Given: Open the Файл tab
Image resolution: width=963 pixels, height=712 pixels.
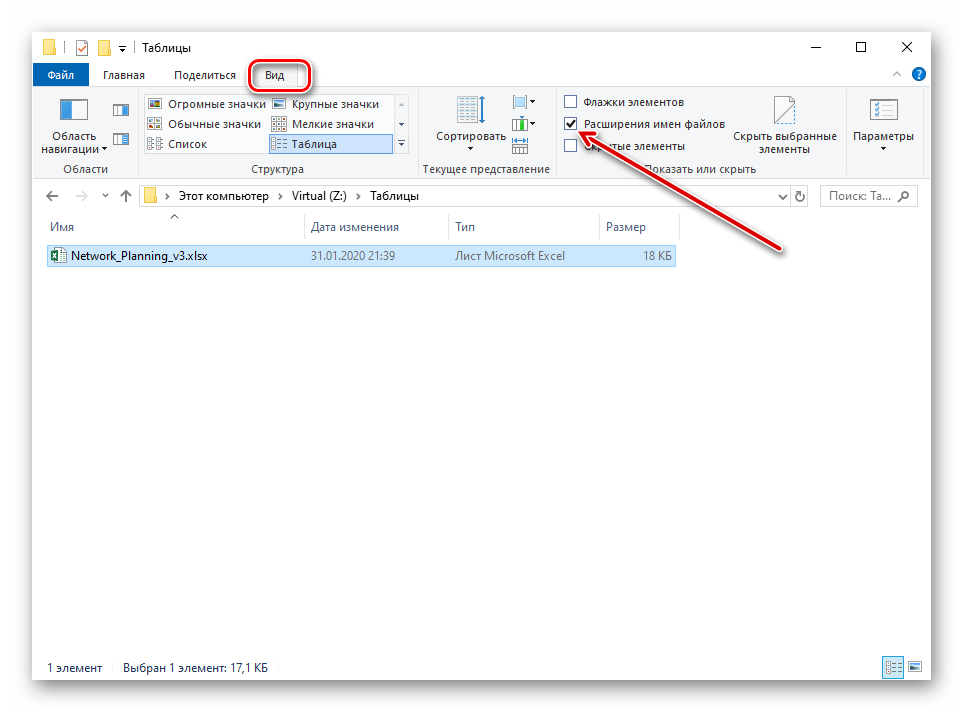Looking at the screenshot, I should pyautogui.click(x=61, y=75).
